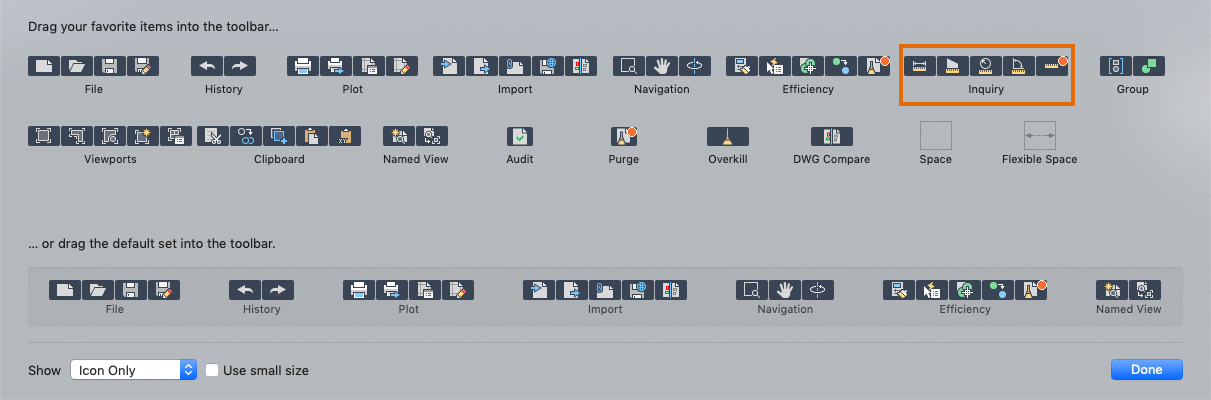
Task: Enable the Use small size checkbox
Action: (212, 370)
